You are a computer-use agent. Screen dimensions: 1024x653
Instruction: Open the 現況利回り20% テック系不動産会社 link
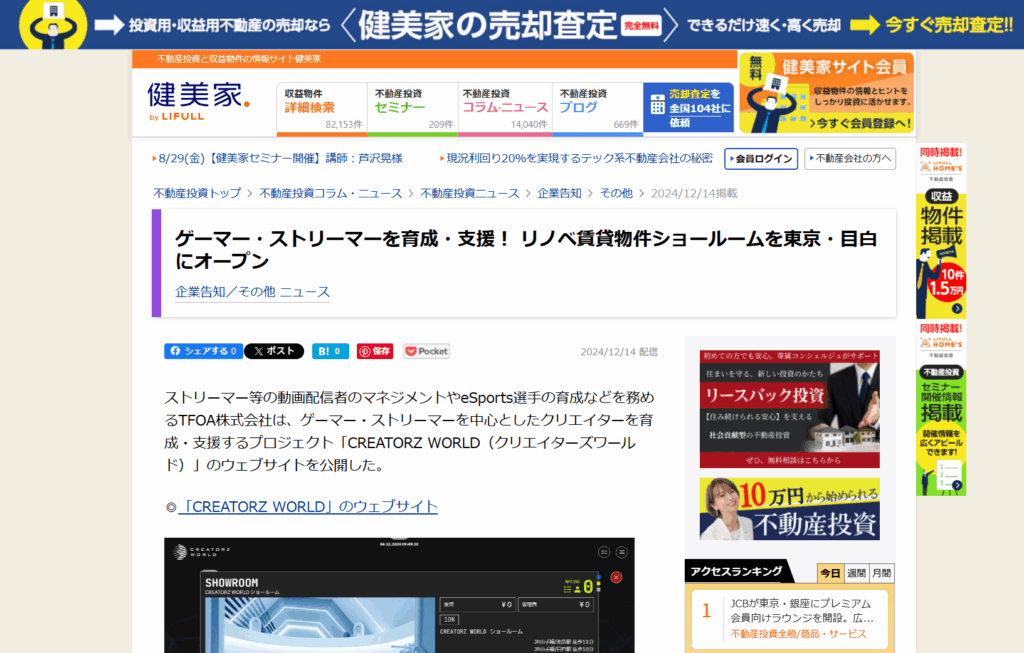577,158
